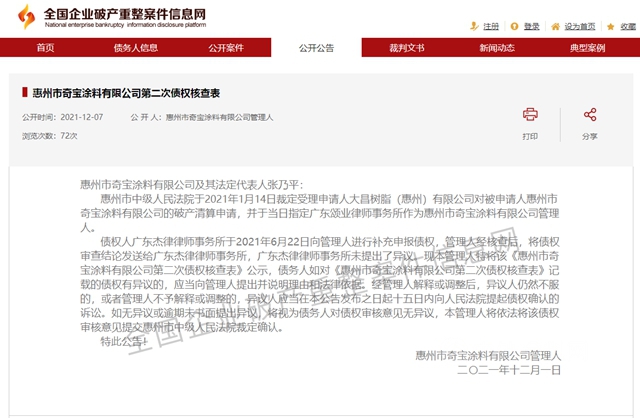Click the English subtitle National enterprise bankruptcy

125,25
